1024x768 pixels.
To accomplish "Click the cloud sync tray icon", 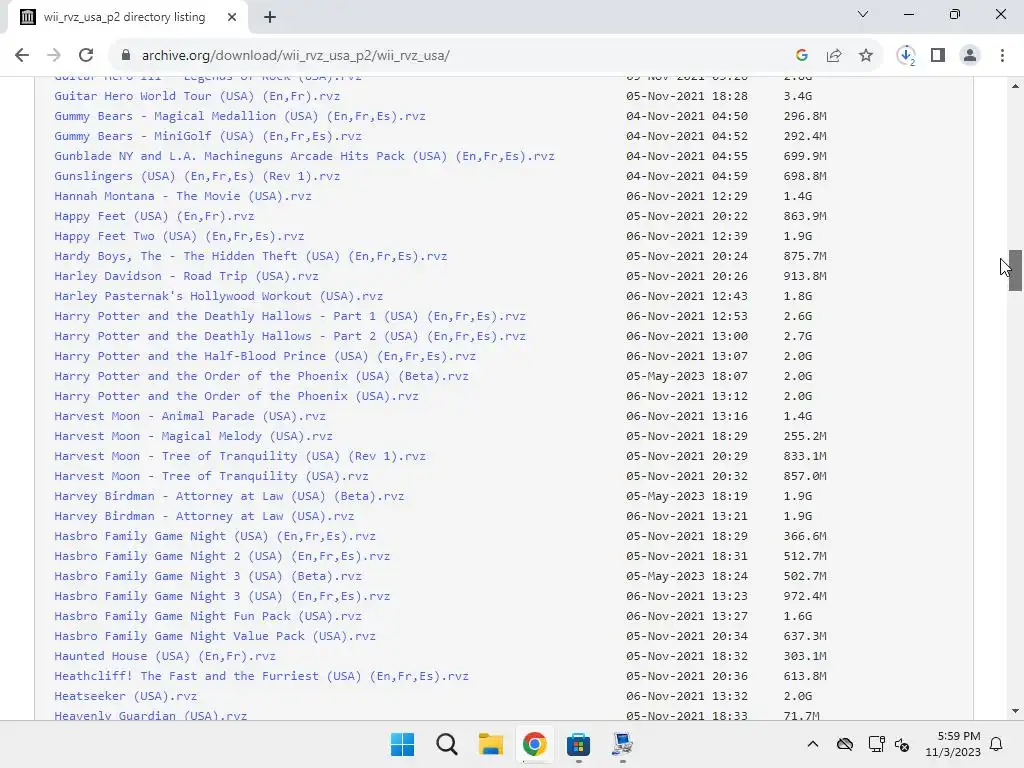I will pyautogui.click(x=845, y=744).
